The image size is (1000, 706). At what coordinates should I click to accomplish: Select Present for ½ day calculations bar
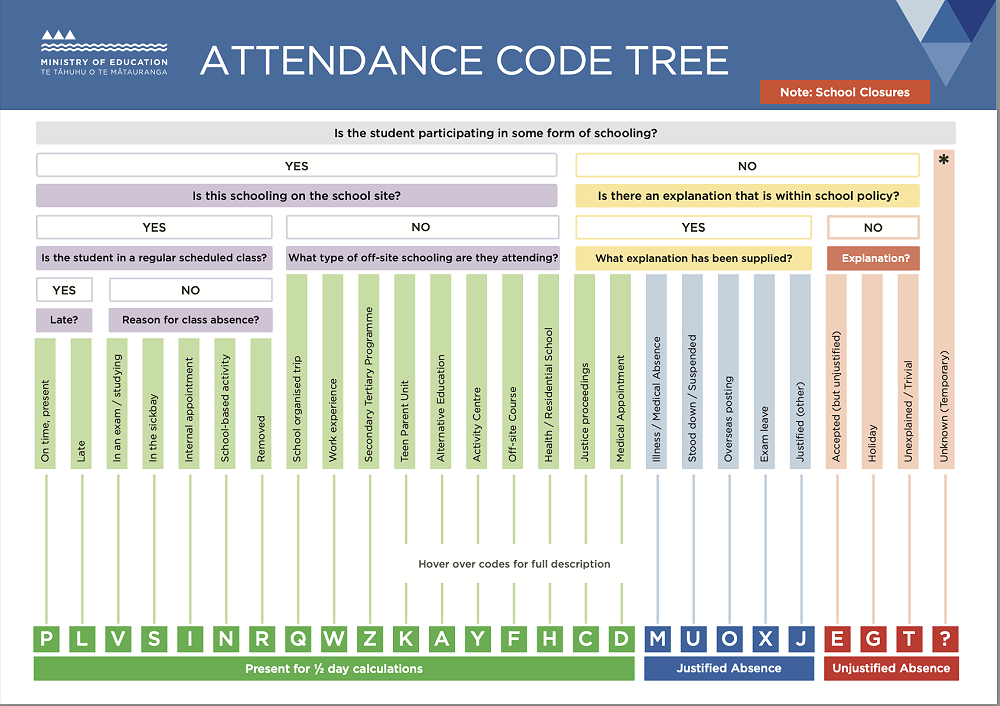click(334, 668)
